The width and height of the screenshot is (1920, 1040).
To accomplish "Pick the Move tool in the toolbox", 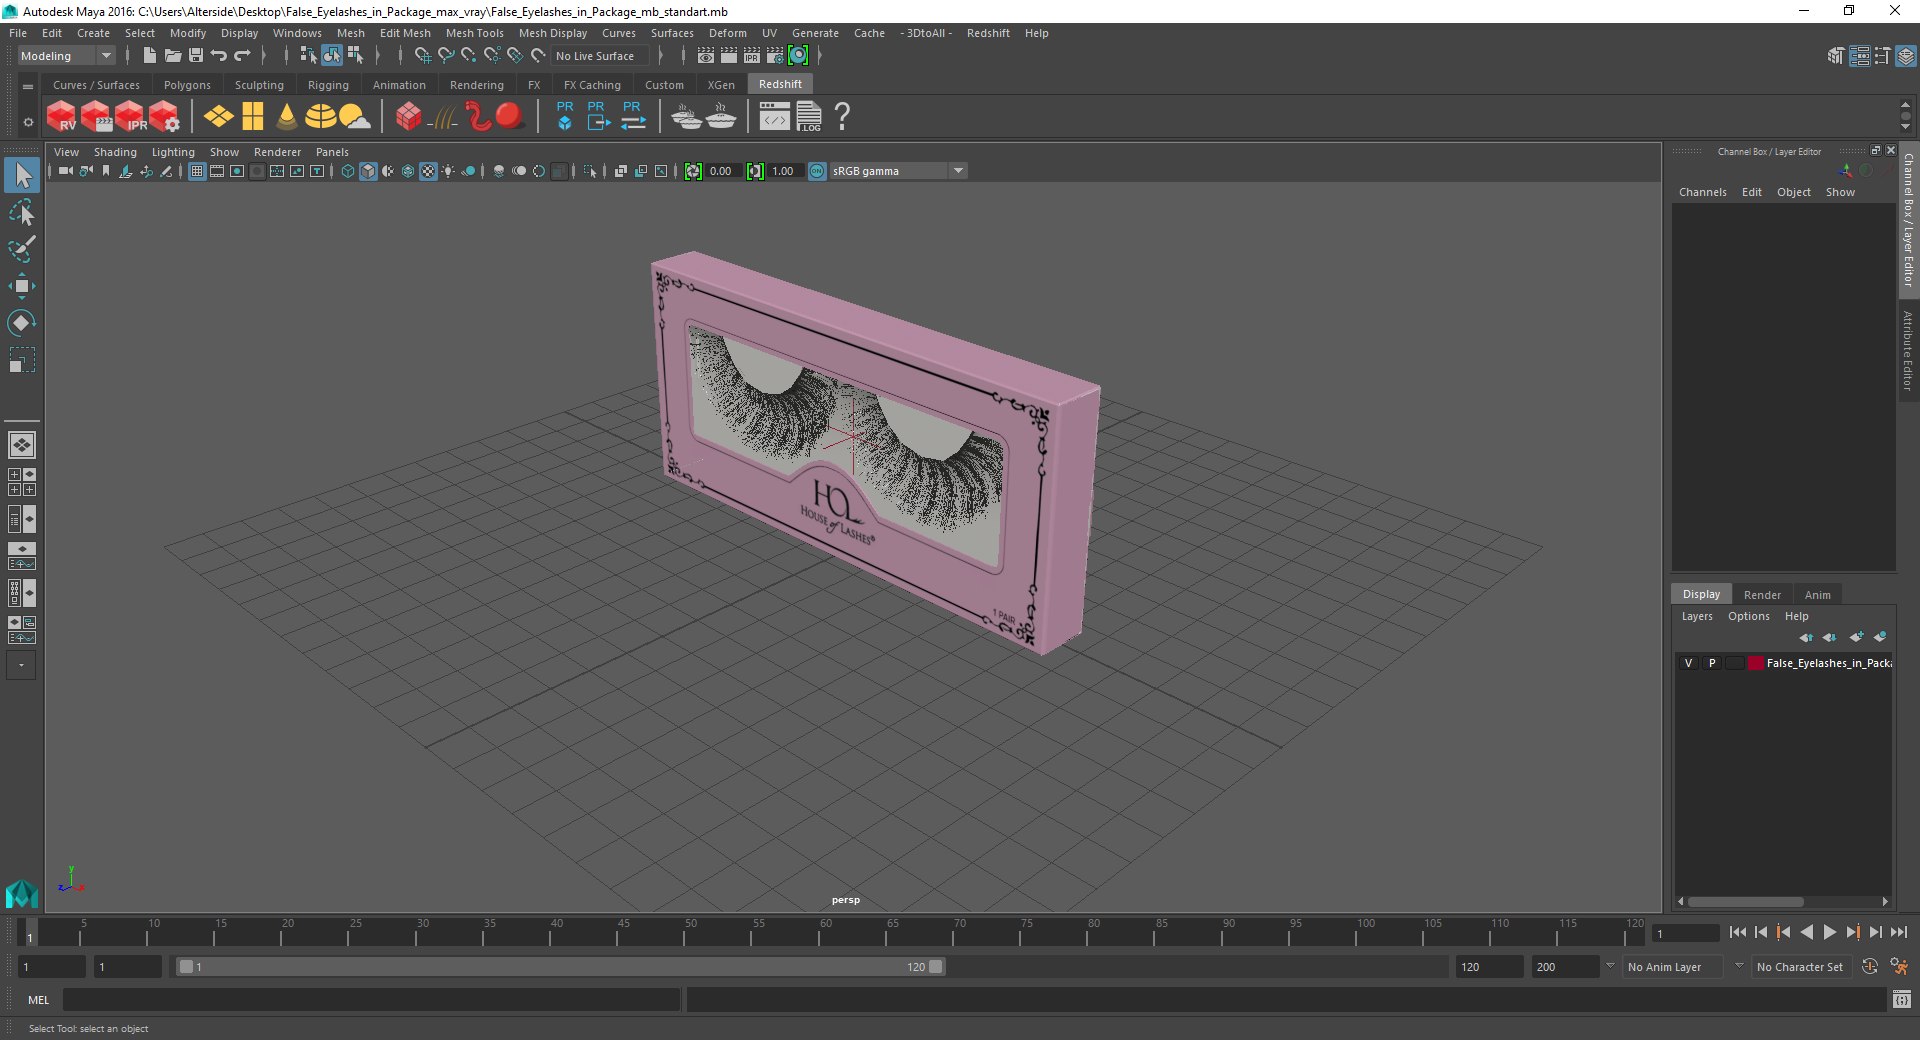I will coord(22,286).
